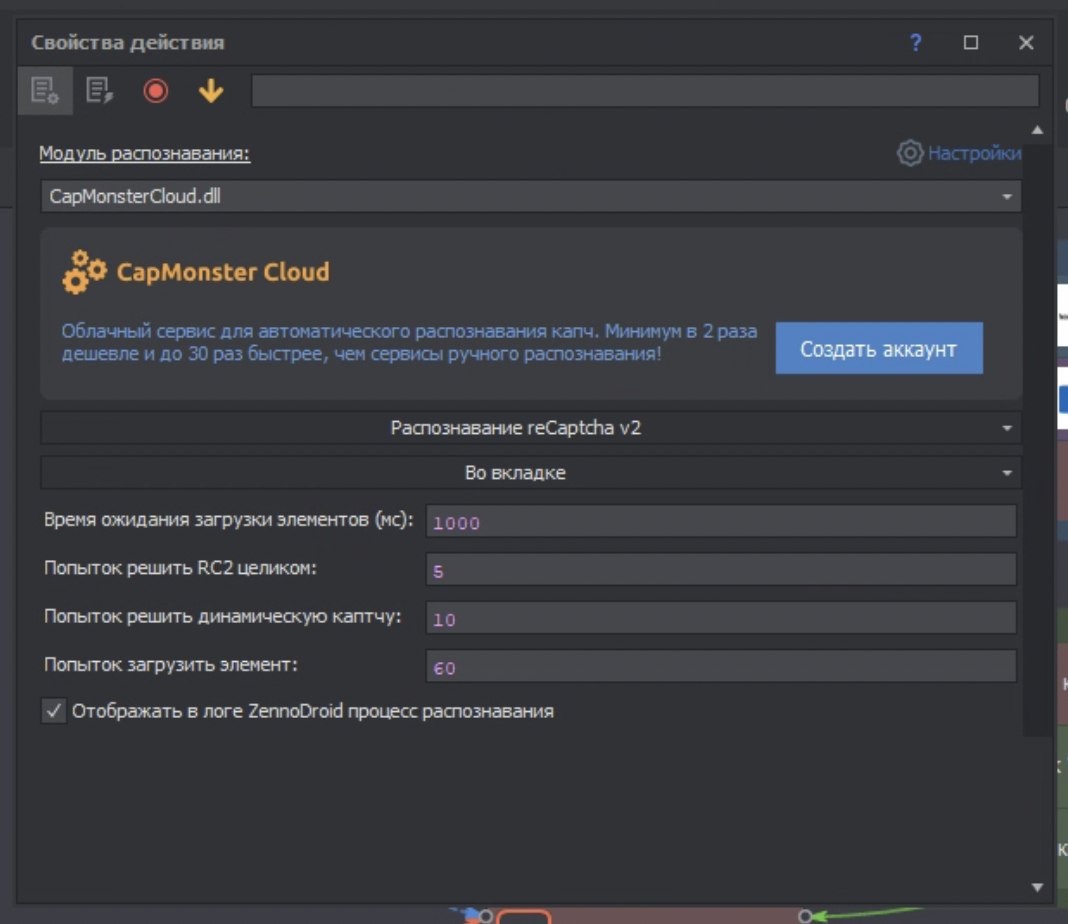Open the CapMonsterCloud.dll module dropdown

tap(531, 196)
